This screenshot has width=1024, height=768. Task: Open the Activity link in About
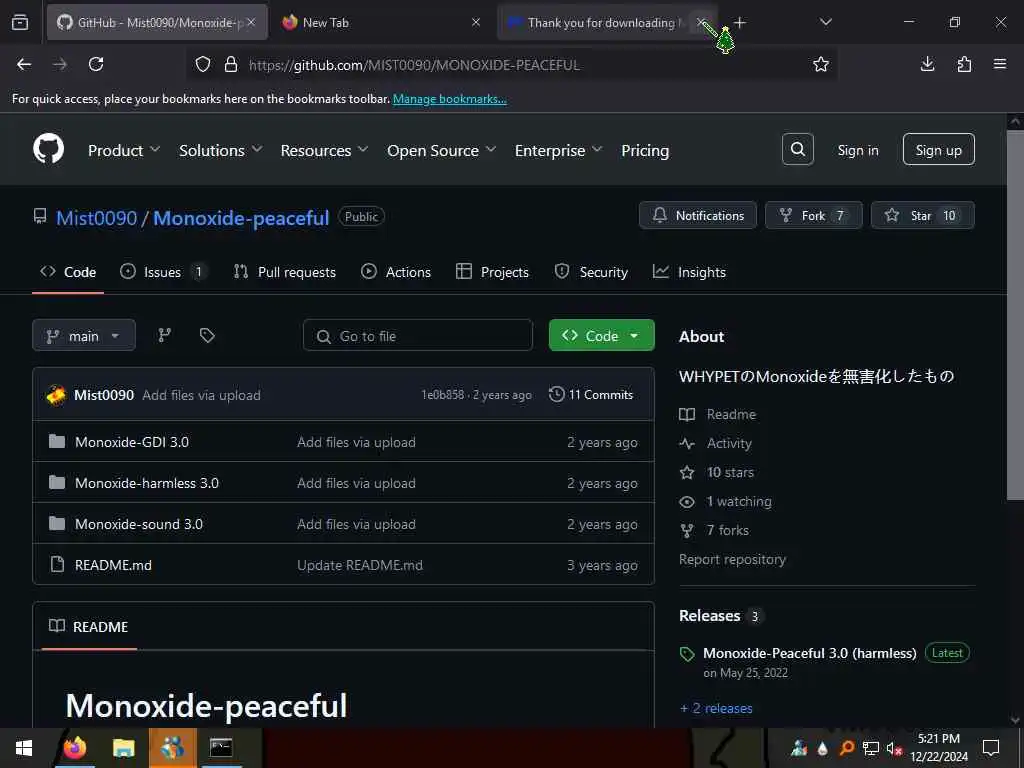click(729, 443)
